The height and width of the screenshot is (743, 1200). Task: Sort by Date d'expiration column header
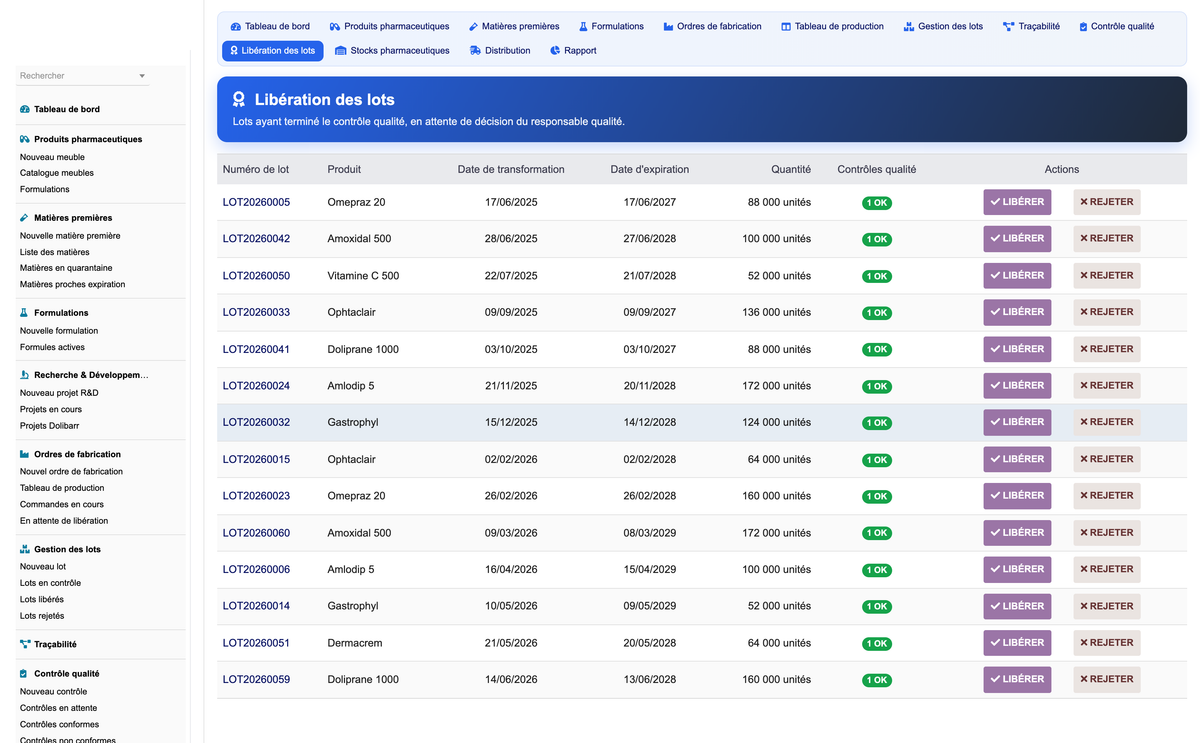coord(650,169)
